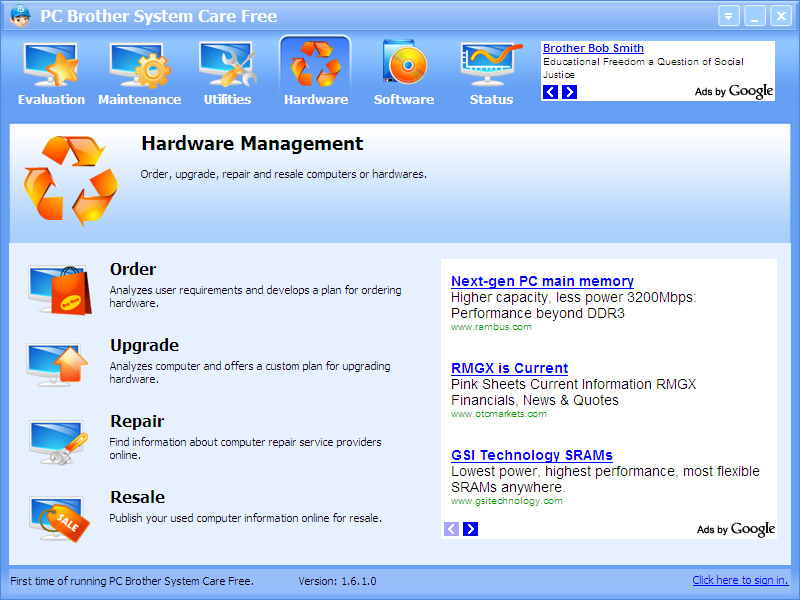Open the Status chart monitor icon
Viewport: 800px width, 600px height.
491,64
